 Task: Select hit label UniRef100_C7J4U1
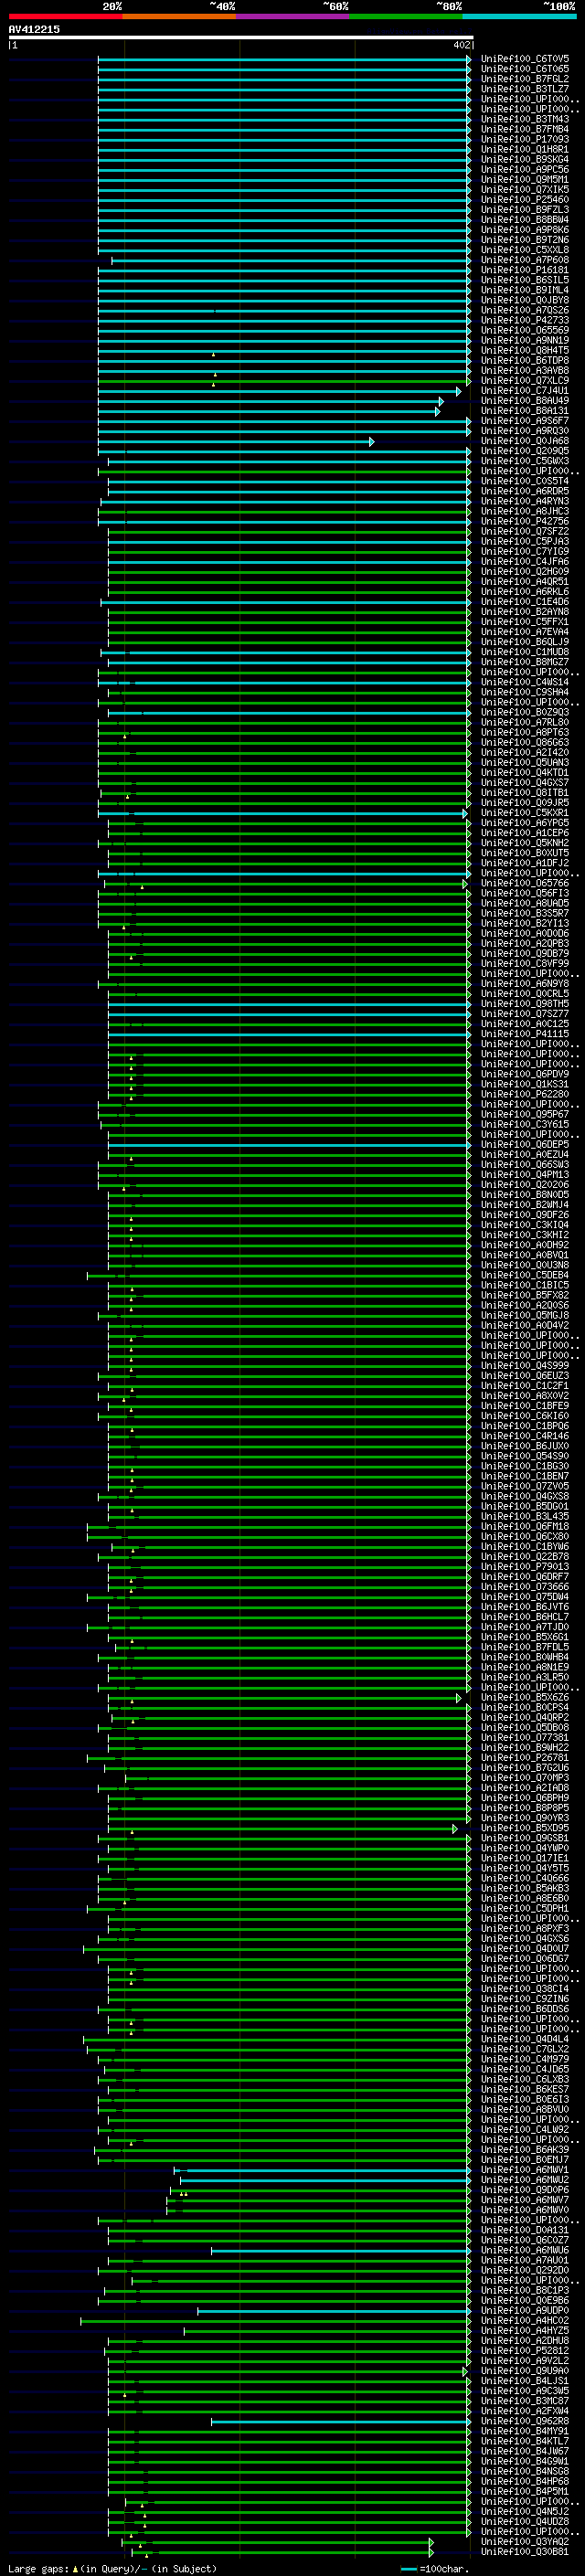(x=525, y=391)
